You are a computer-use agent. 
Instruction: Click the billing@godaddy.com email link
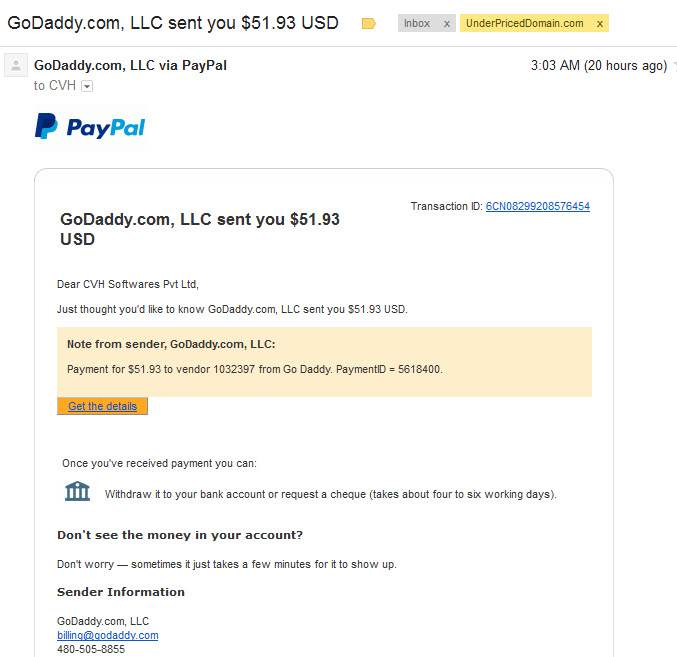[108, 635]
